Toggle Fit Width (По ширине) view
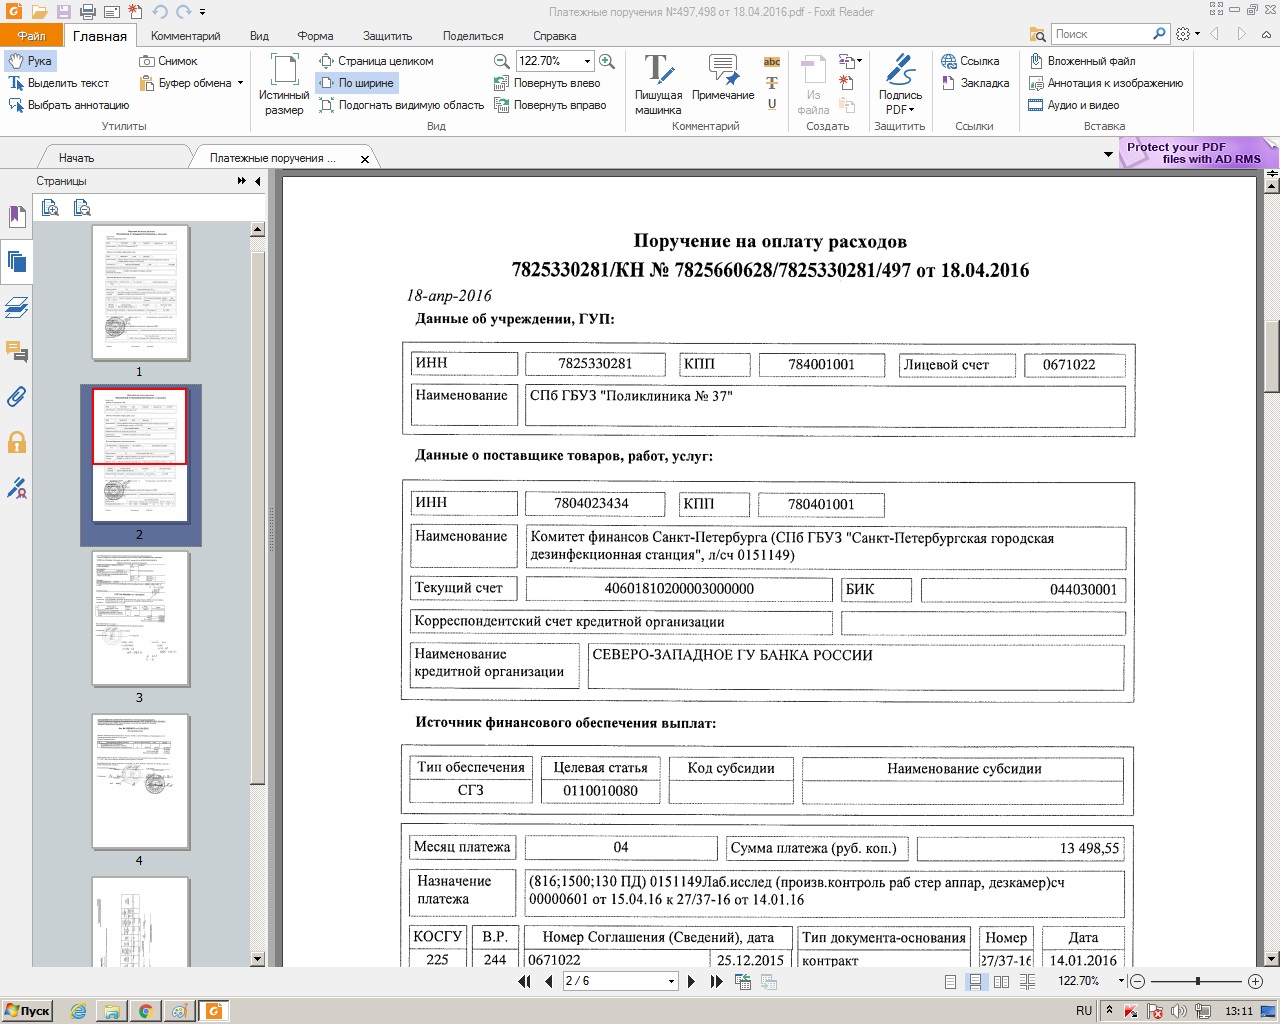 [356, 83]
